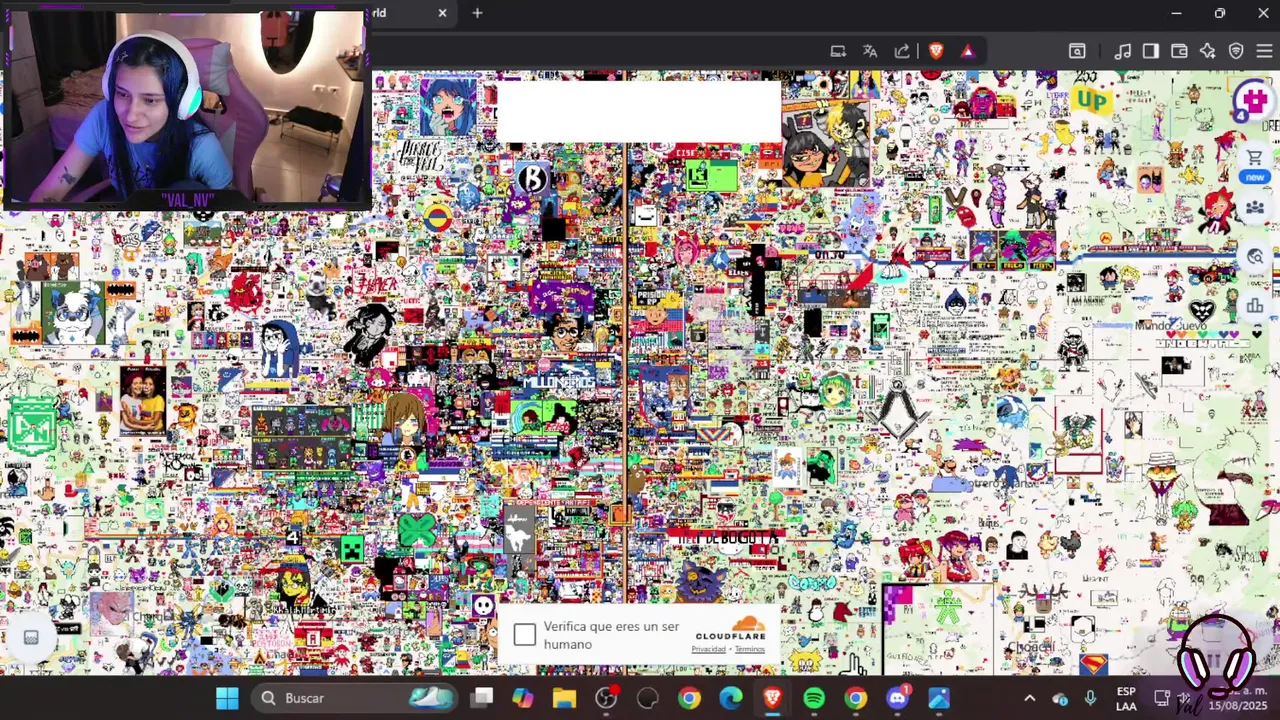Viewport: 1280px width, 720px height.
Task: Switch the ESP LAA keyboard language
Action: [x=1126, y=698]
